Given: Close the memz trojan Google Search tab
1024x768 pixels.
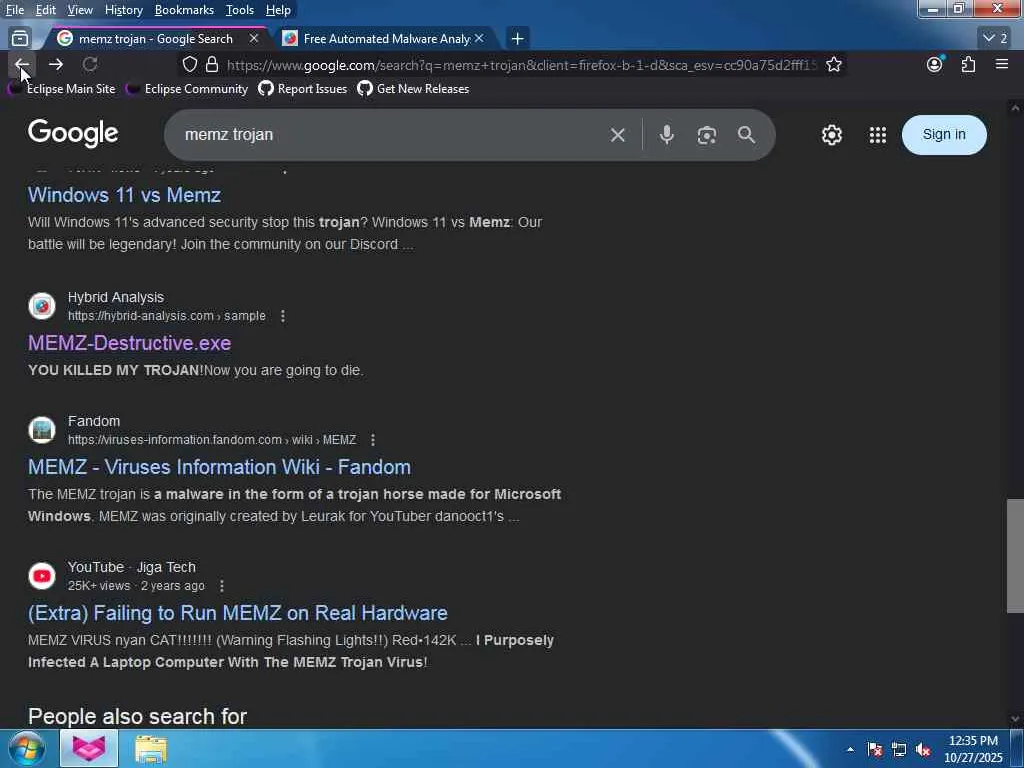Looking at the screenshot, I should pyautogui.click(x=254, y=39).
